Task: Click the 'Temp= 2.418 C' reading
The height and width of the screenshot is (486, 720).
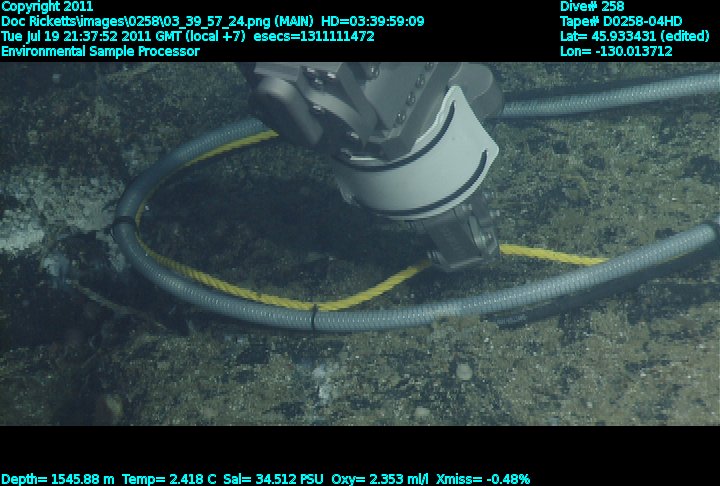Action: pos(169,479)
